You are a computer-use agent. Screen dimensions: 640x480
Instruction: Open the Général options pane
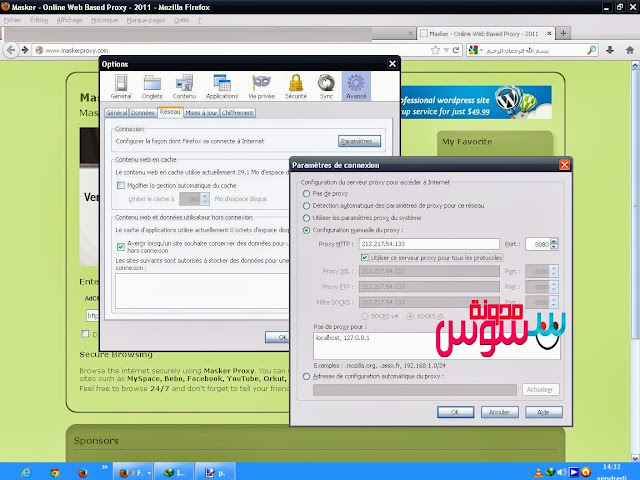121,87
